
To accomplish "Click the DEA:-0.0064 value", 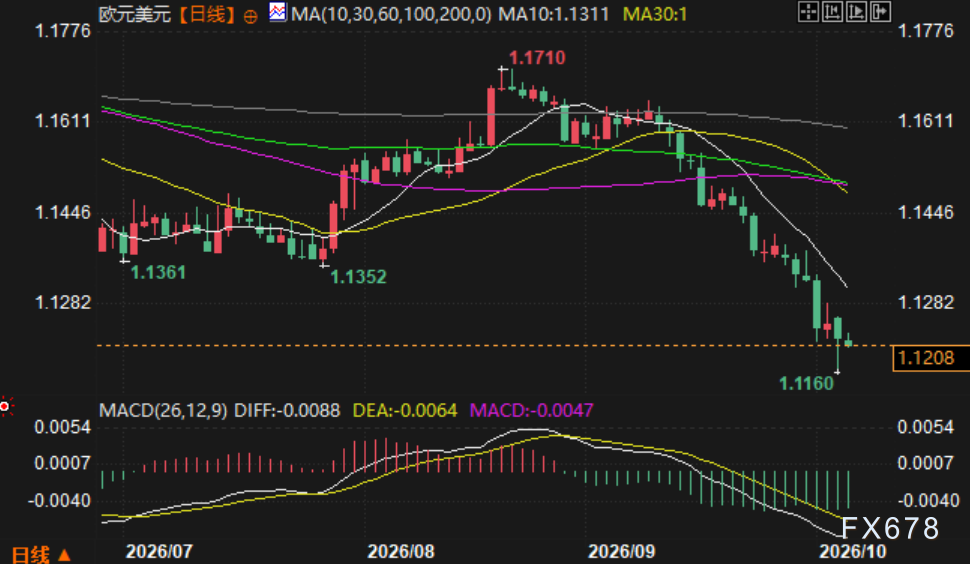I will point(405,410).
